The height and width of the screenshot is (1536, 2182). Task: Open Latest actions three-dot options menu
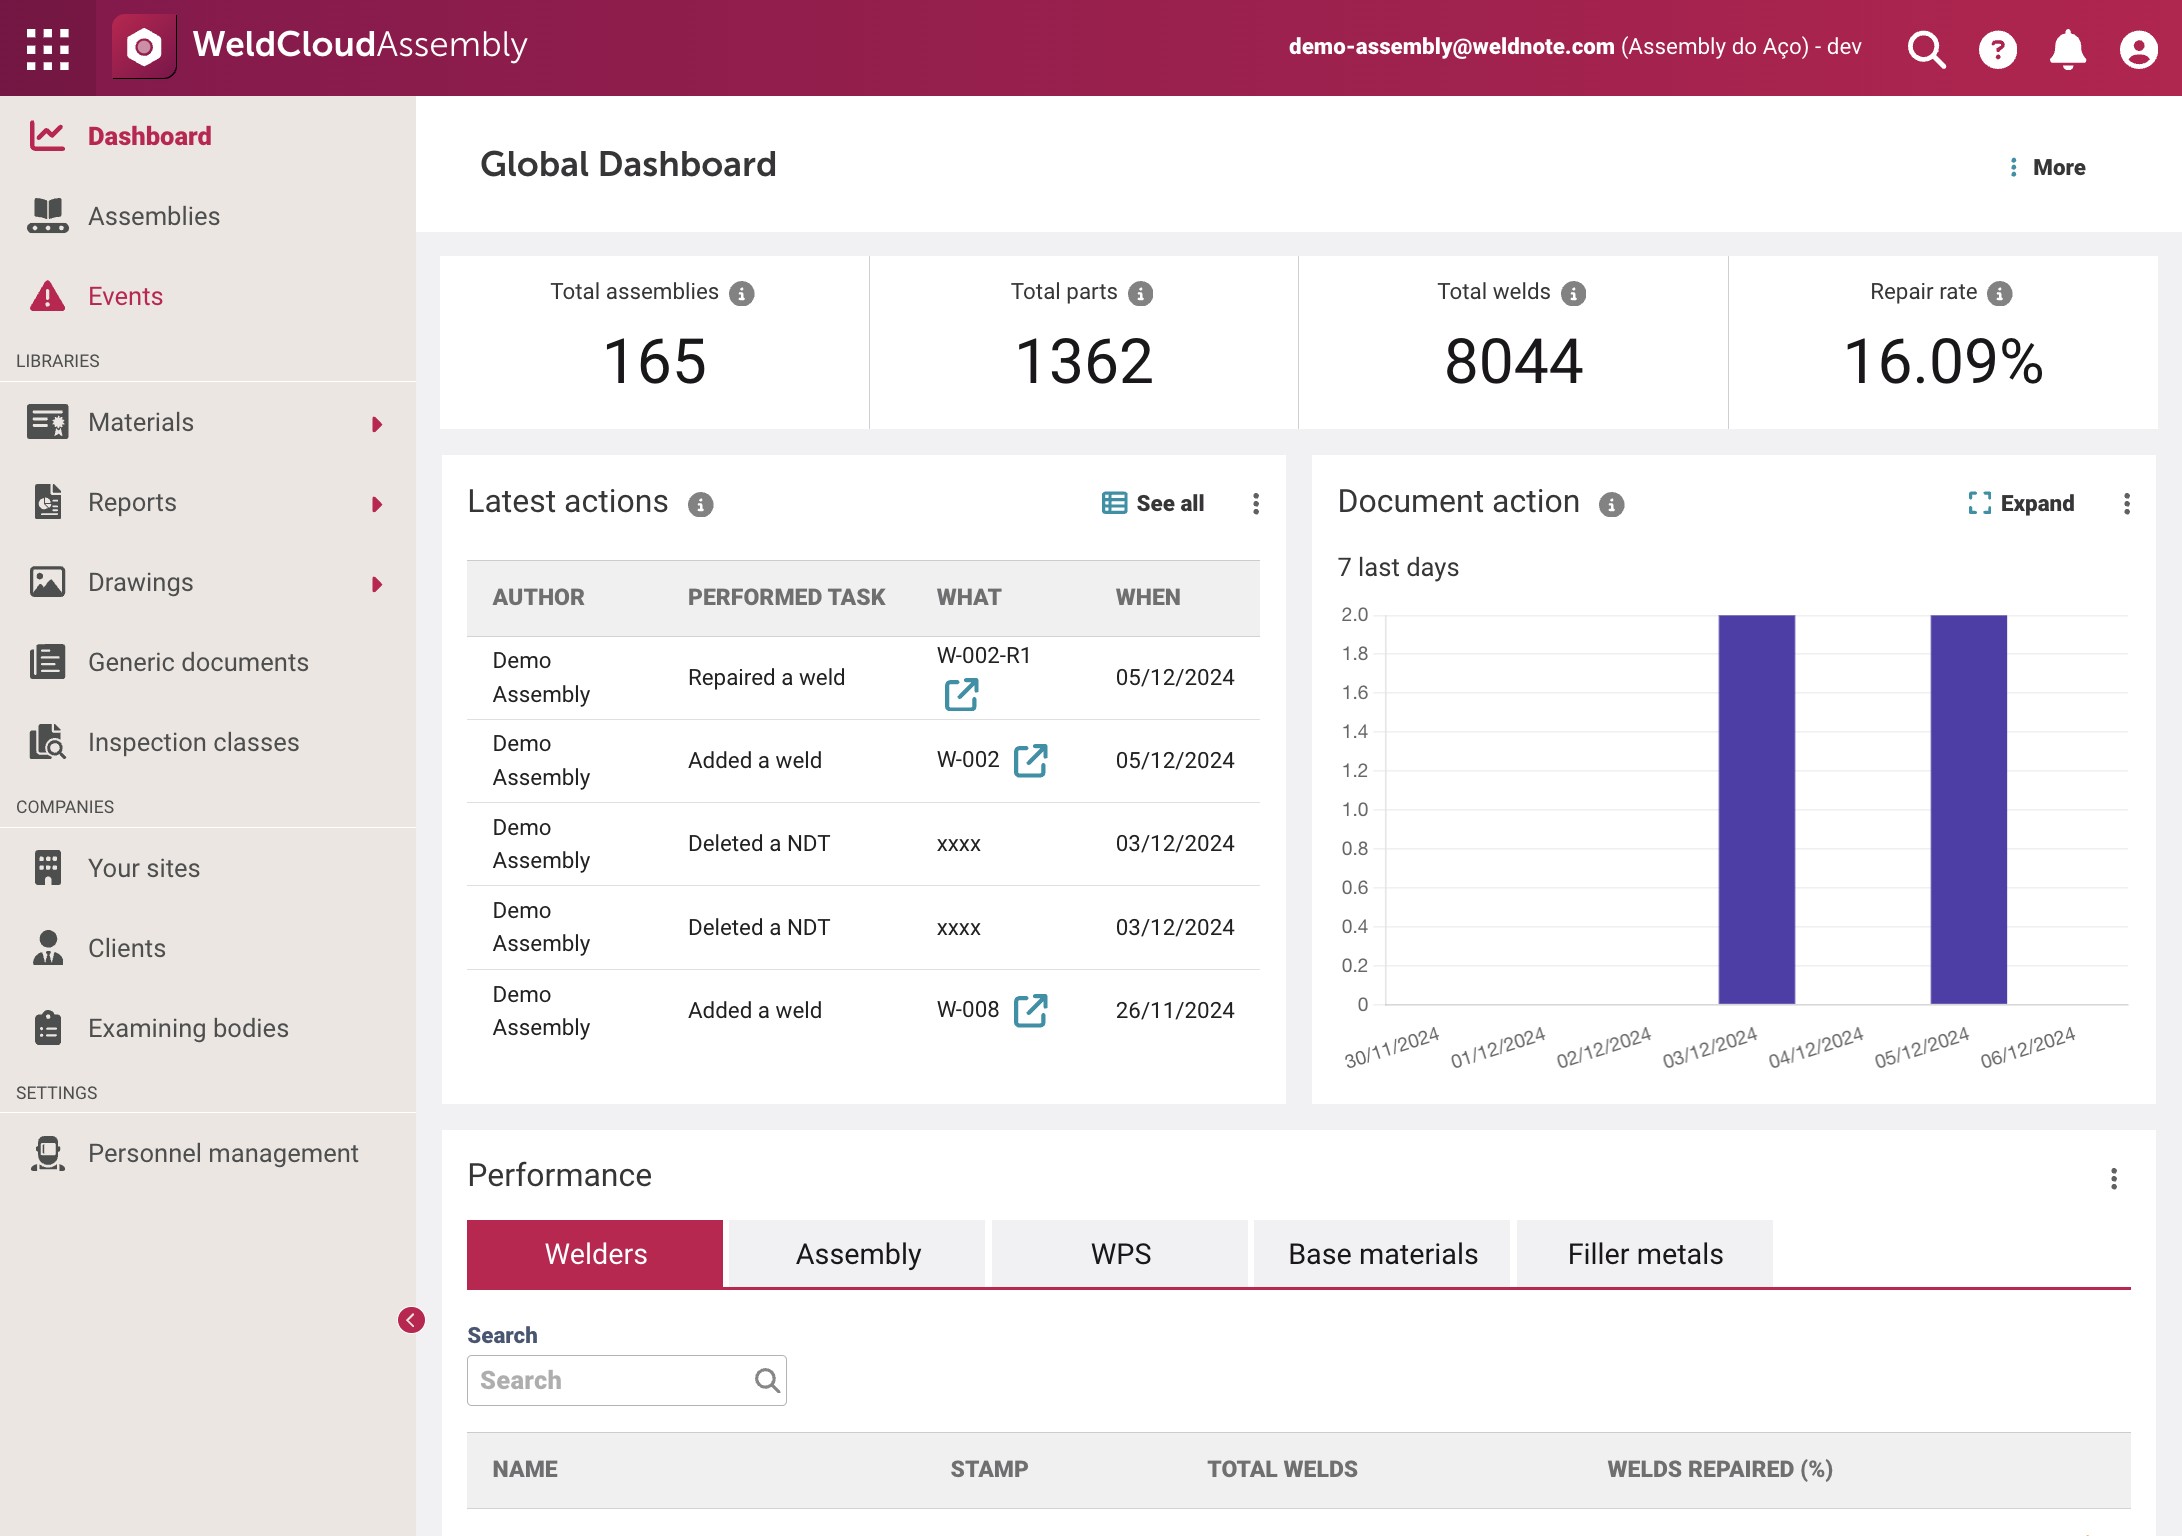pyautogui.click(x=1255, y=504)
